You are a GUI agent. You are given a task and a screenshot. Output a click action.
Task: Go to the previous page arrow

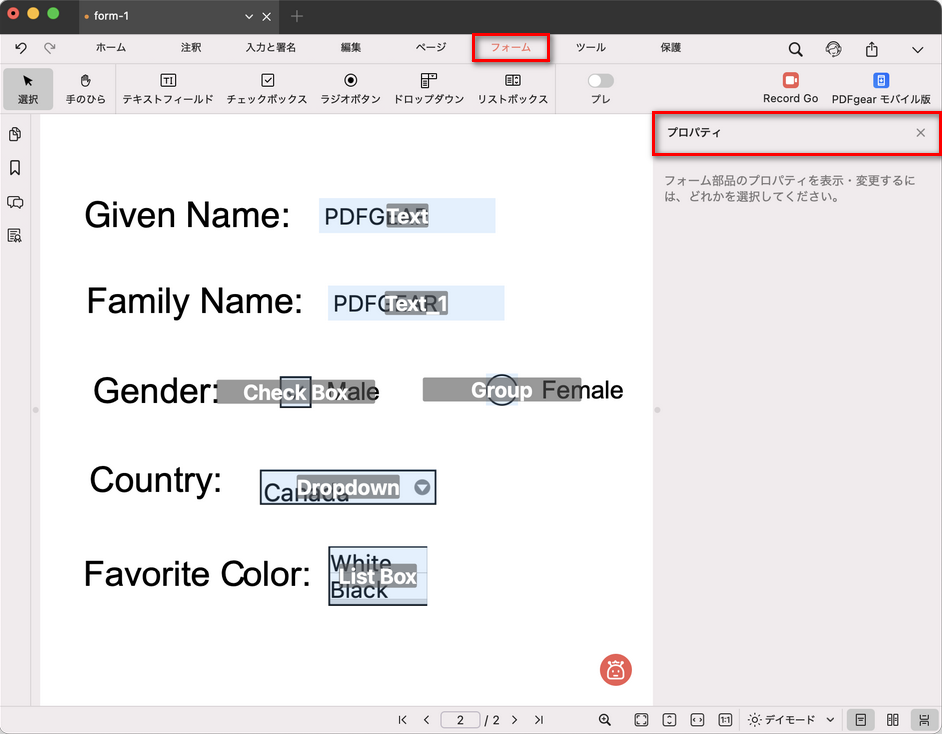[x=427, y=720]
